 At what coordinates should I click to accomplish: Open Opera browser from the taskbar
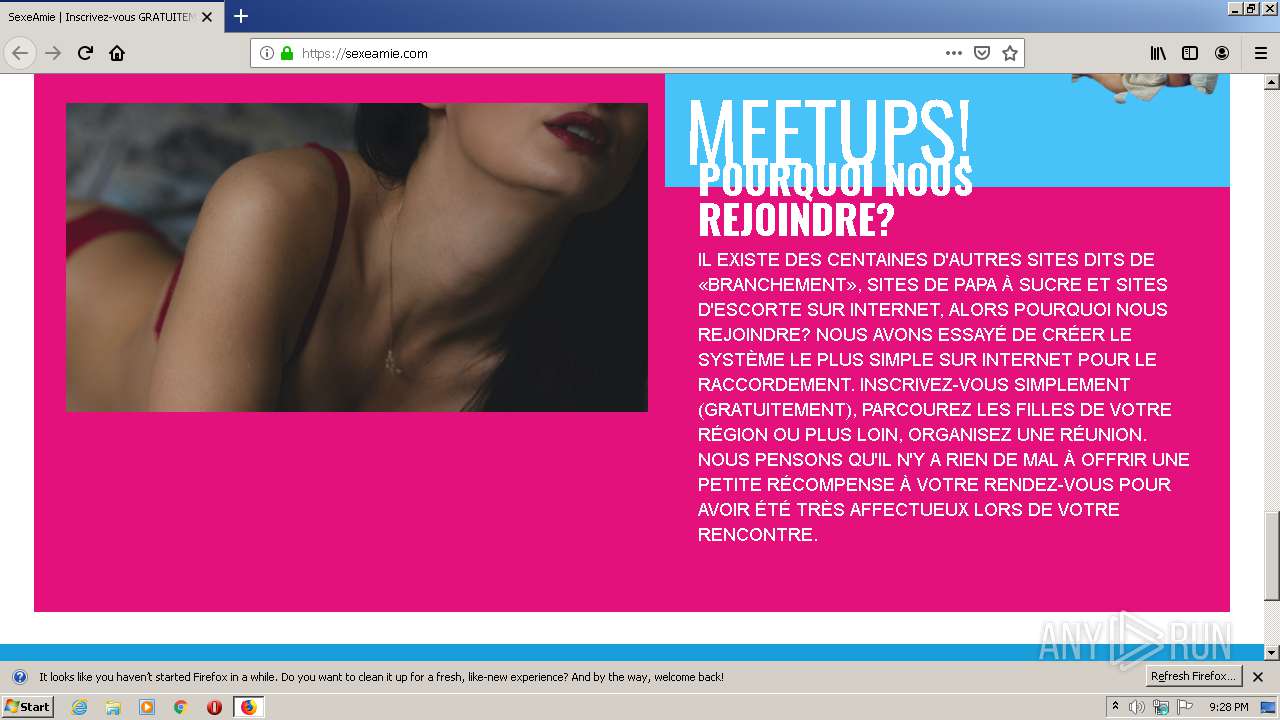214,707
